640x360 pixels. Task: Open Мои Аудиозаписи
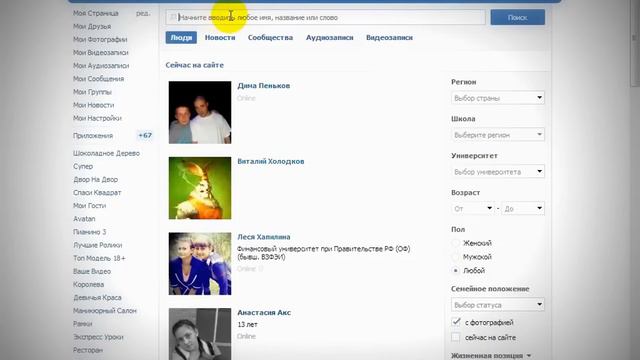[101, 65]
